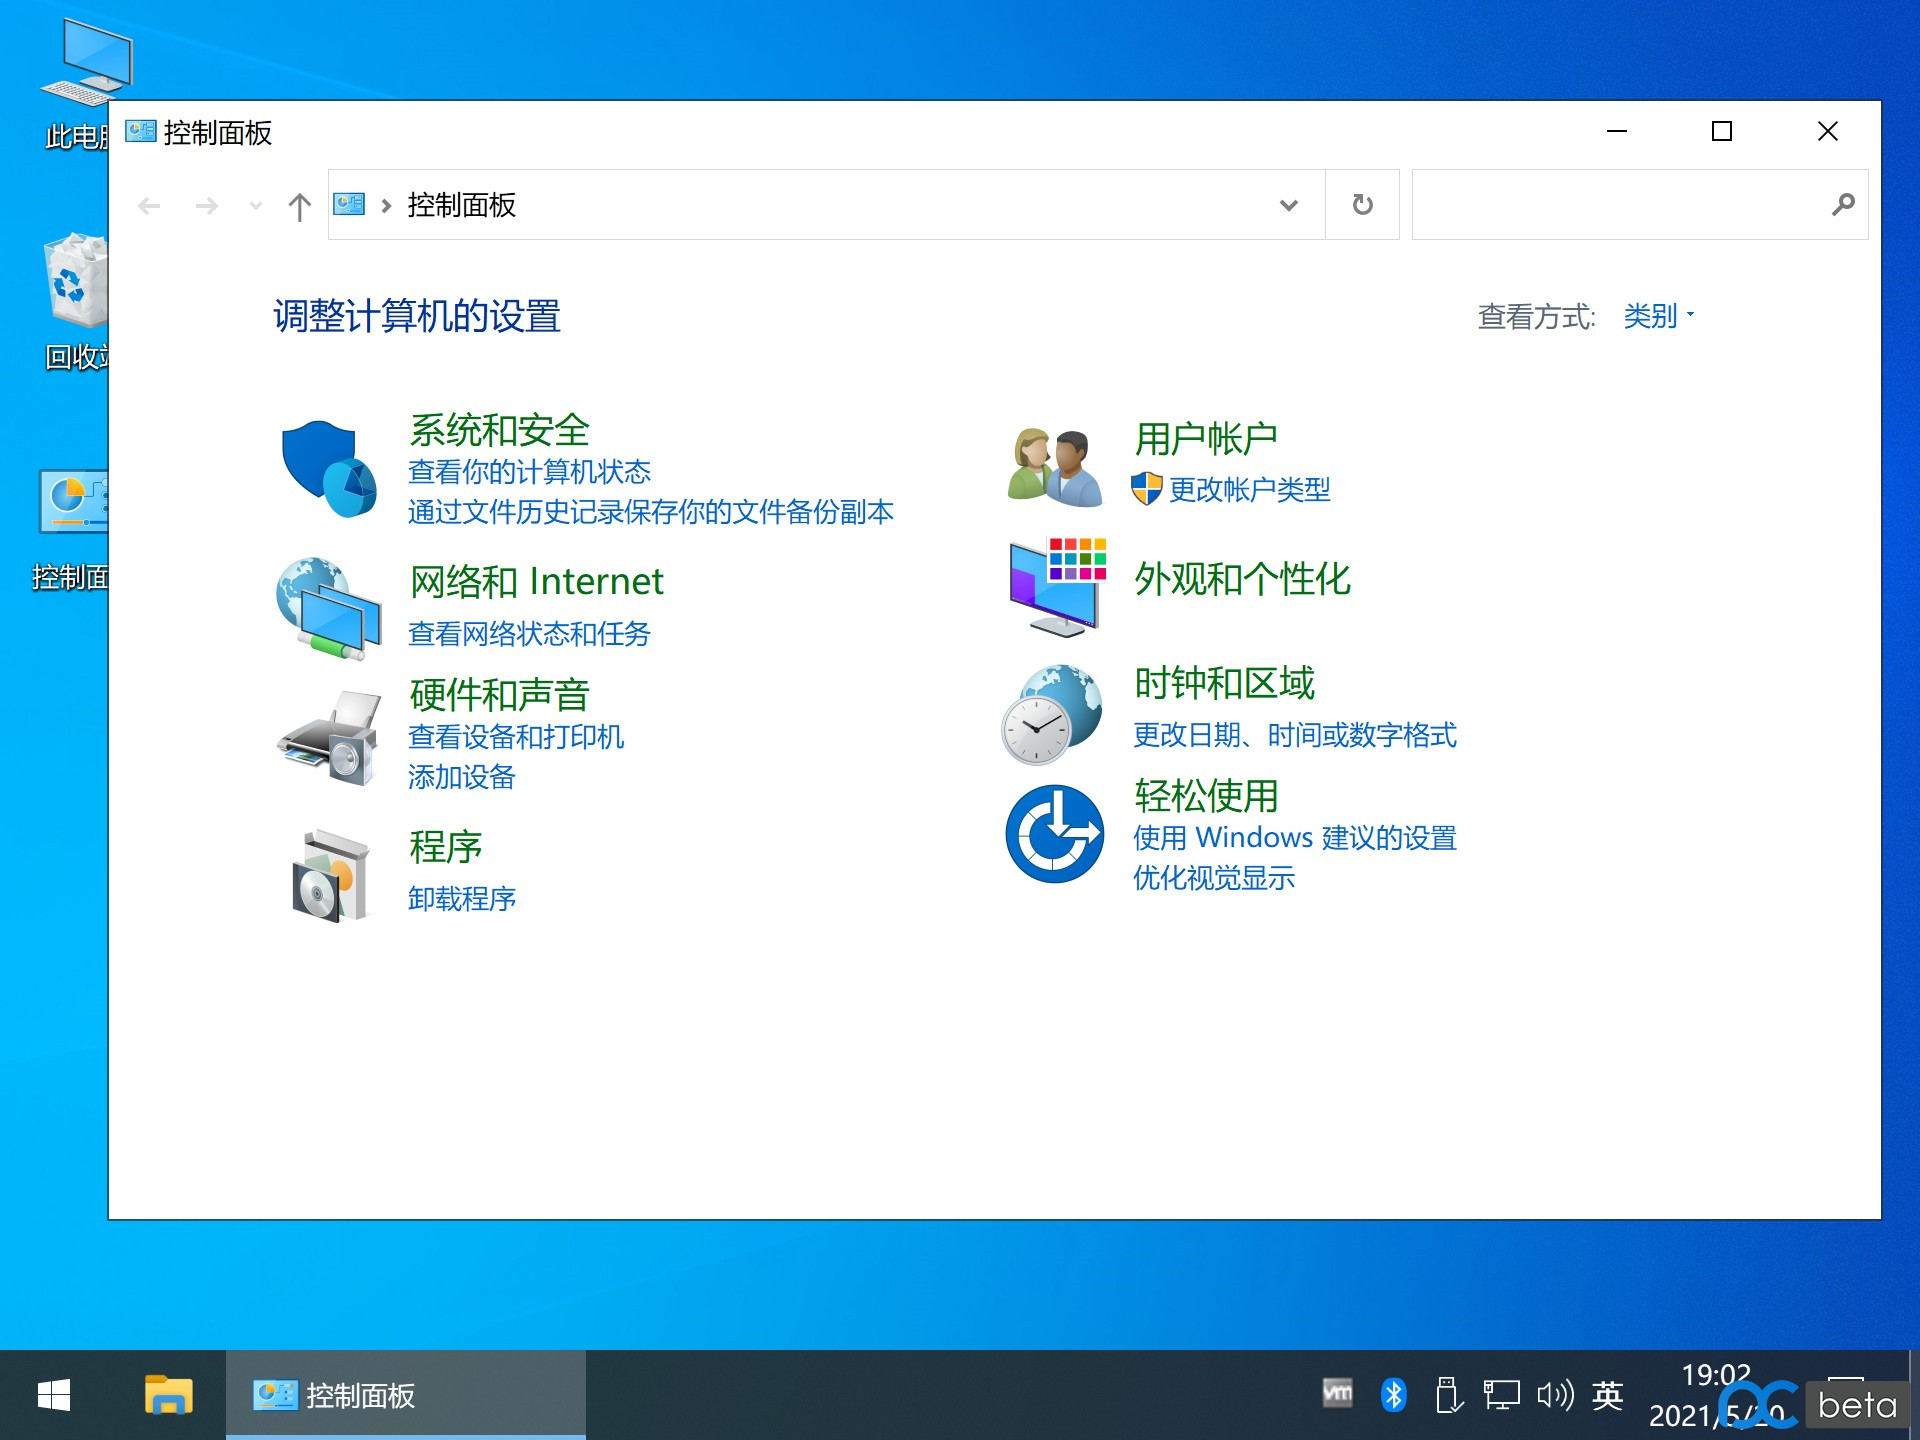Open 优化视觉显示 link
Viewport: 1920px width, 1440px height.
coord(1214,878)
